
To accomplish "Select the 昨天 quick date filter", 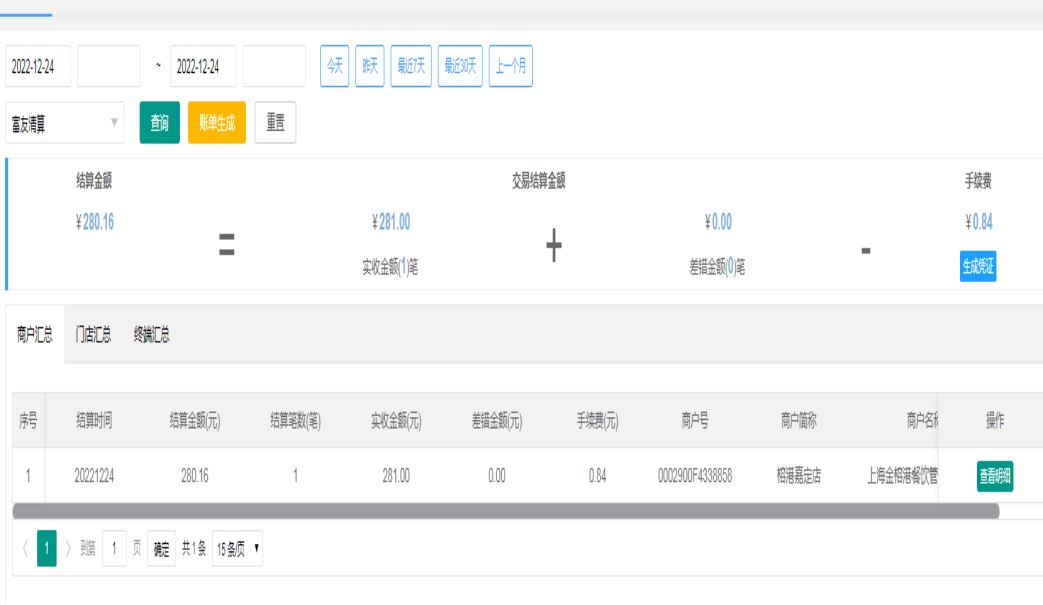I will point(370,67).
